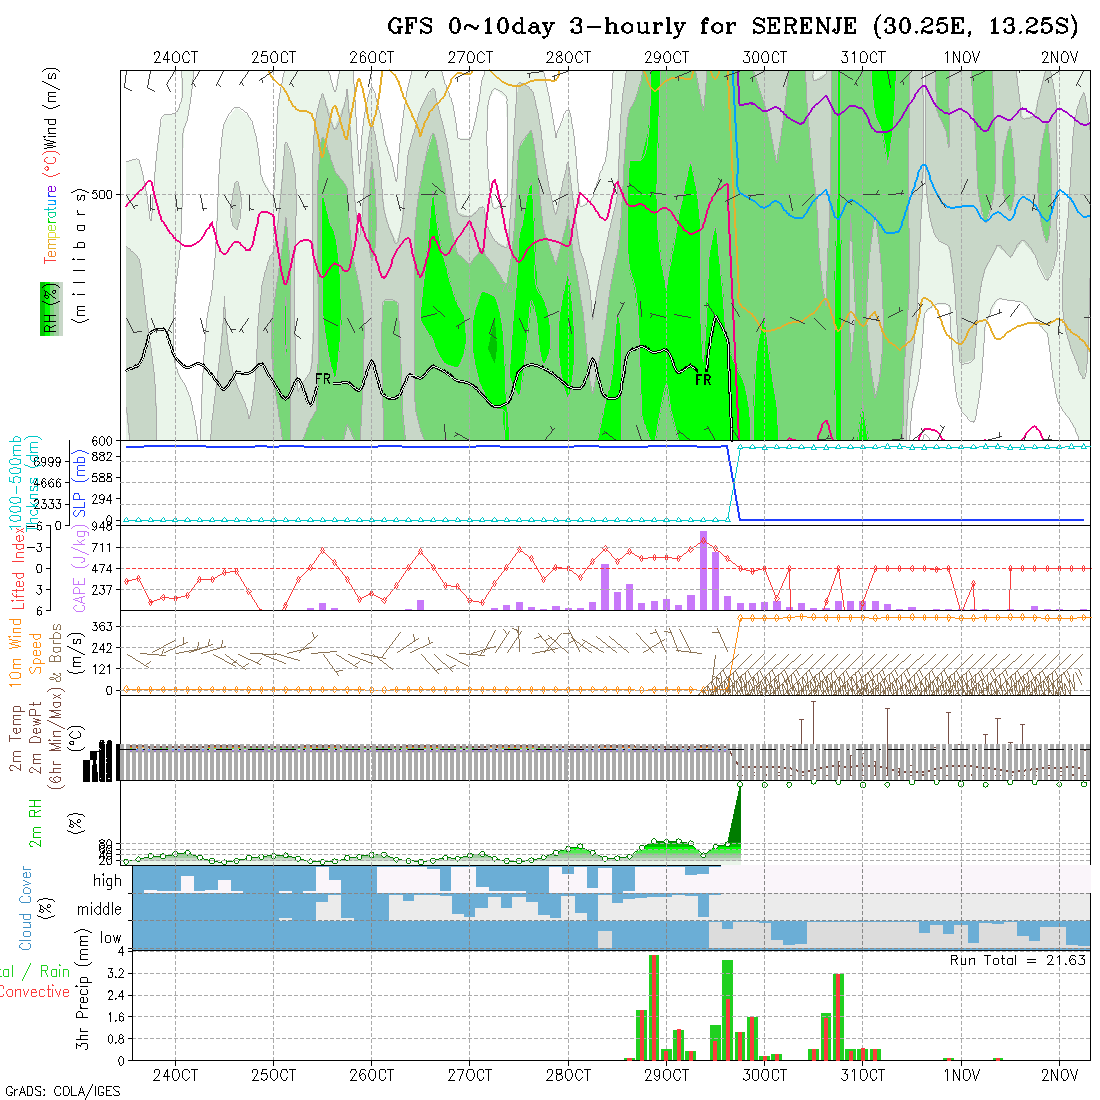Click the 1NOV label on bottom axis
Viewport: 1100px width, 1100px height.
click(961, 1075)
